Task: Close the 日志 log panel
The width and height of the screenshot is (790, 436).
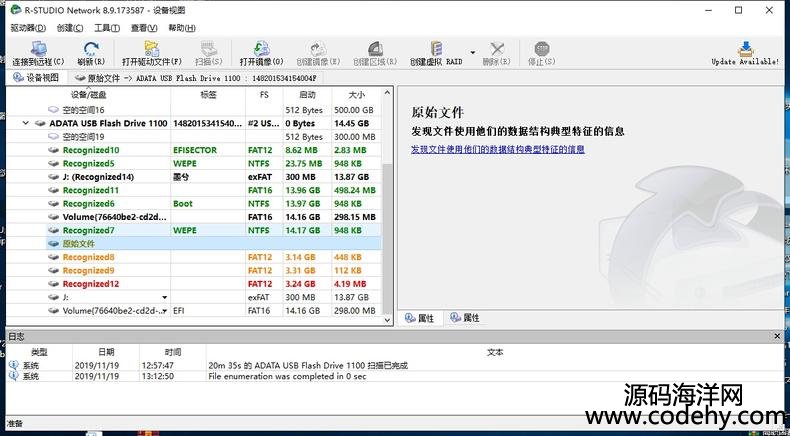Action: (777, 336)
